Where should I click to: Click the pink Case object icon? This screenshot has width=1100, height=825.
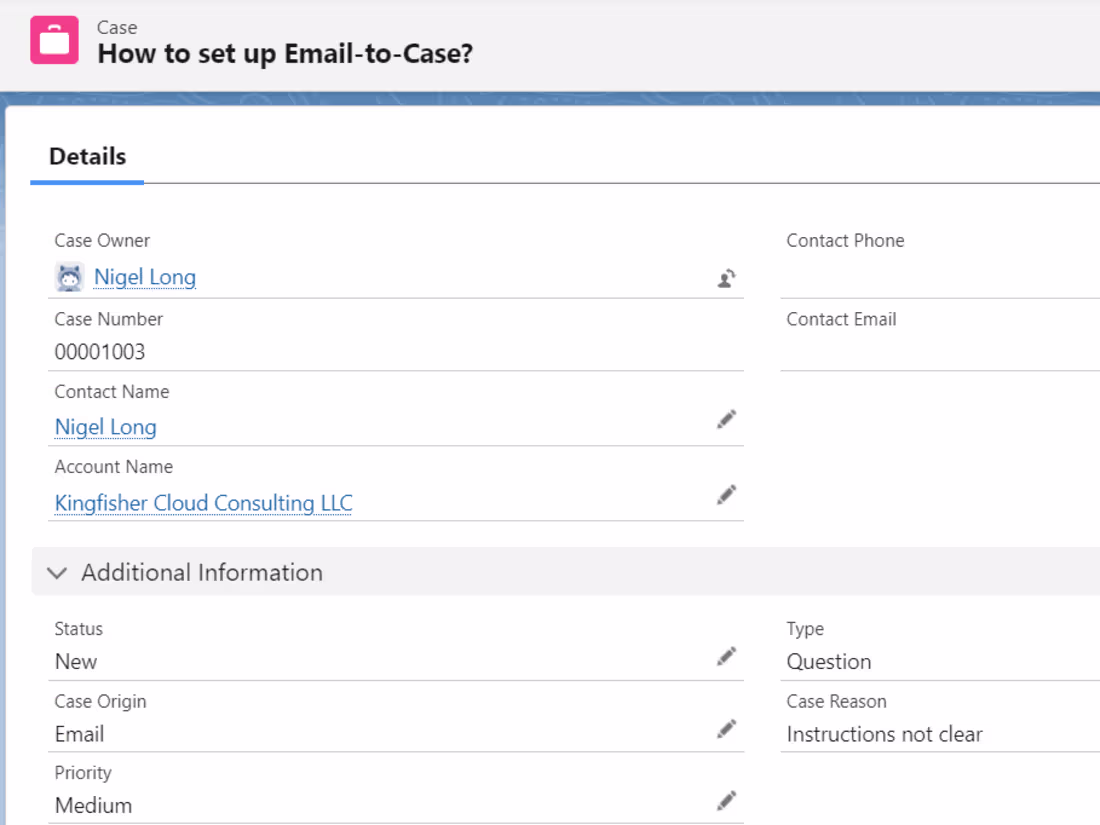56,40
